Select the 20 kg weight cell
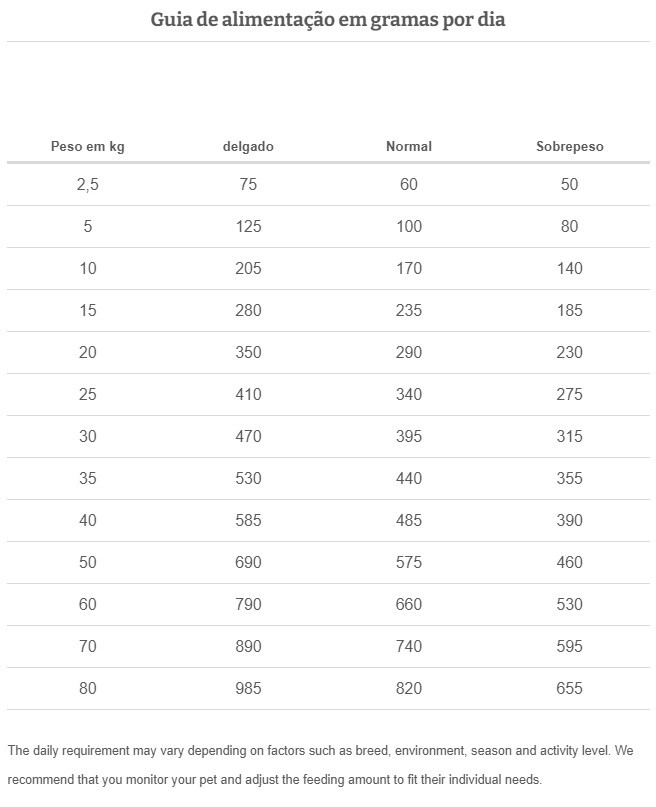Screen dimensions: 656x807 point(88,352)
